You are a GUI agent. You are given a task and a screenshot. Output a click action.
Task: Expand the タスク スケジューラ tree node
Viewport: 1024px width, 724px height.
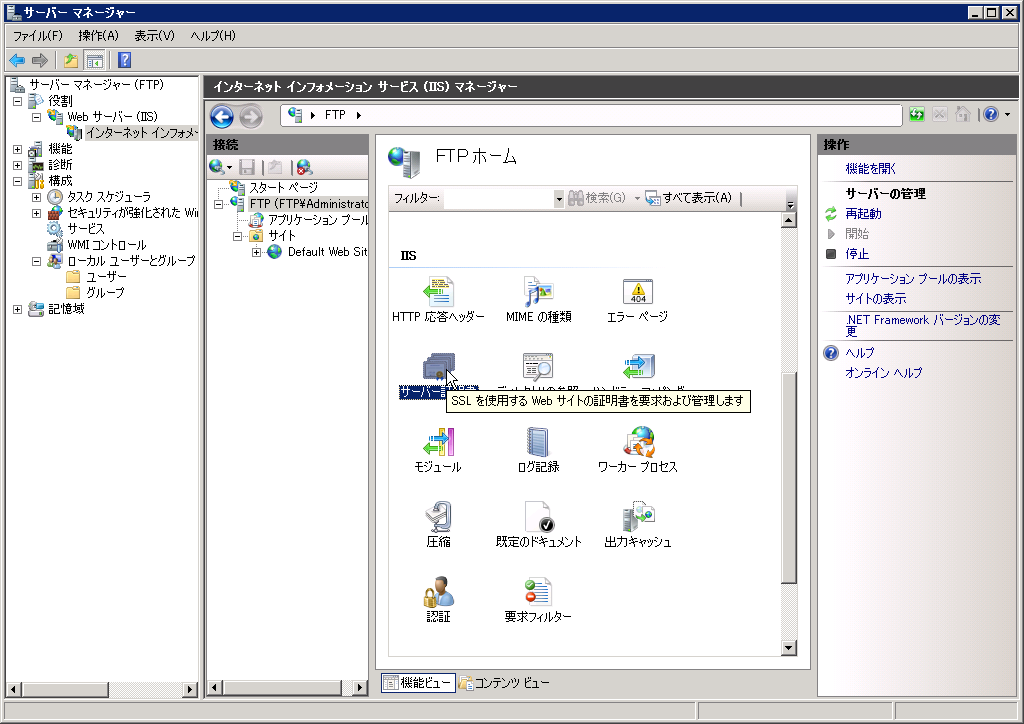click(x=37, y=197)
